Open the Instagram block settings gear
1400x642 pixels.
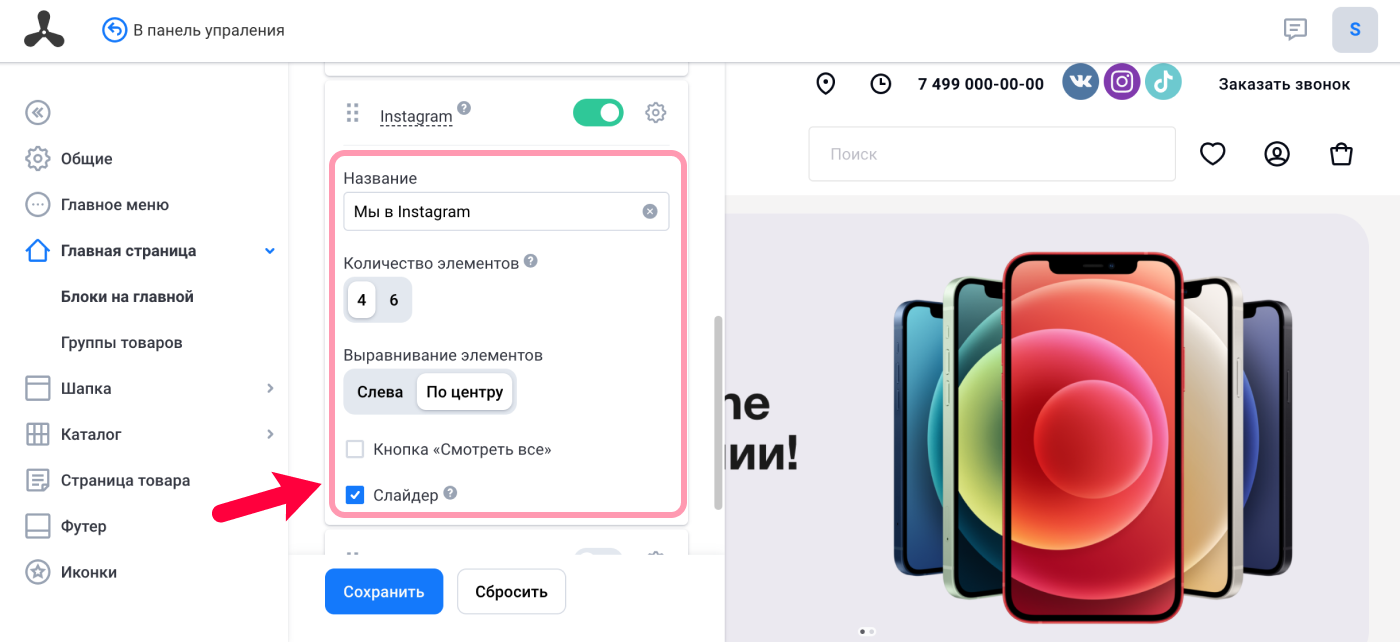point(656,113)
